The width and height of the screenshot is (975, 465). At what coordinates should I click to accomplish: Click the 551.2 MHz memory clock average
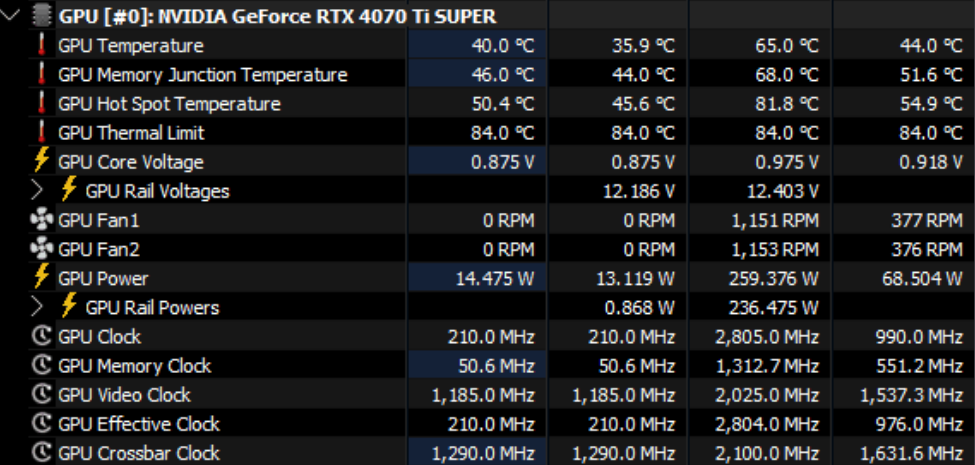(919, 366)
